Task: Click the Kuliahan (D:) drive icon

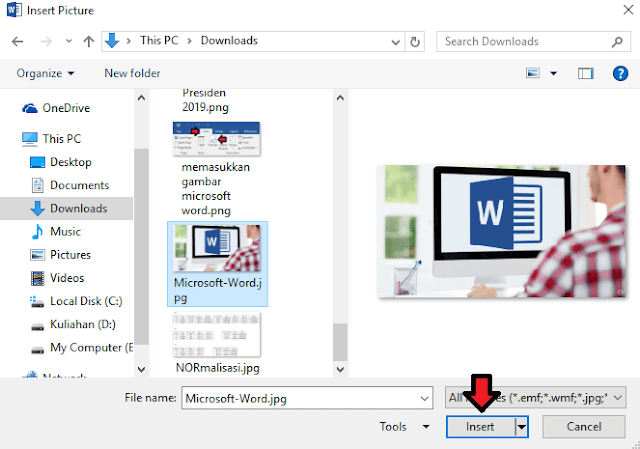Action: click(x=38, y=327)
